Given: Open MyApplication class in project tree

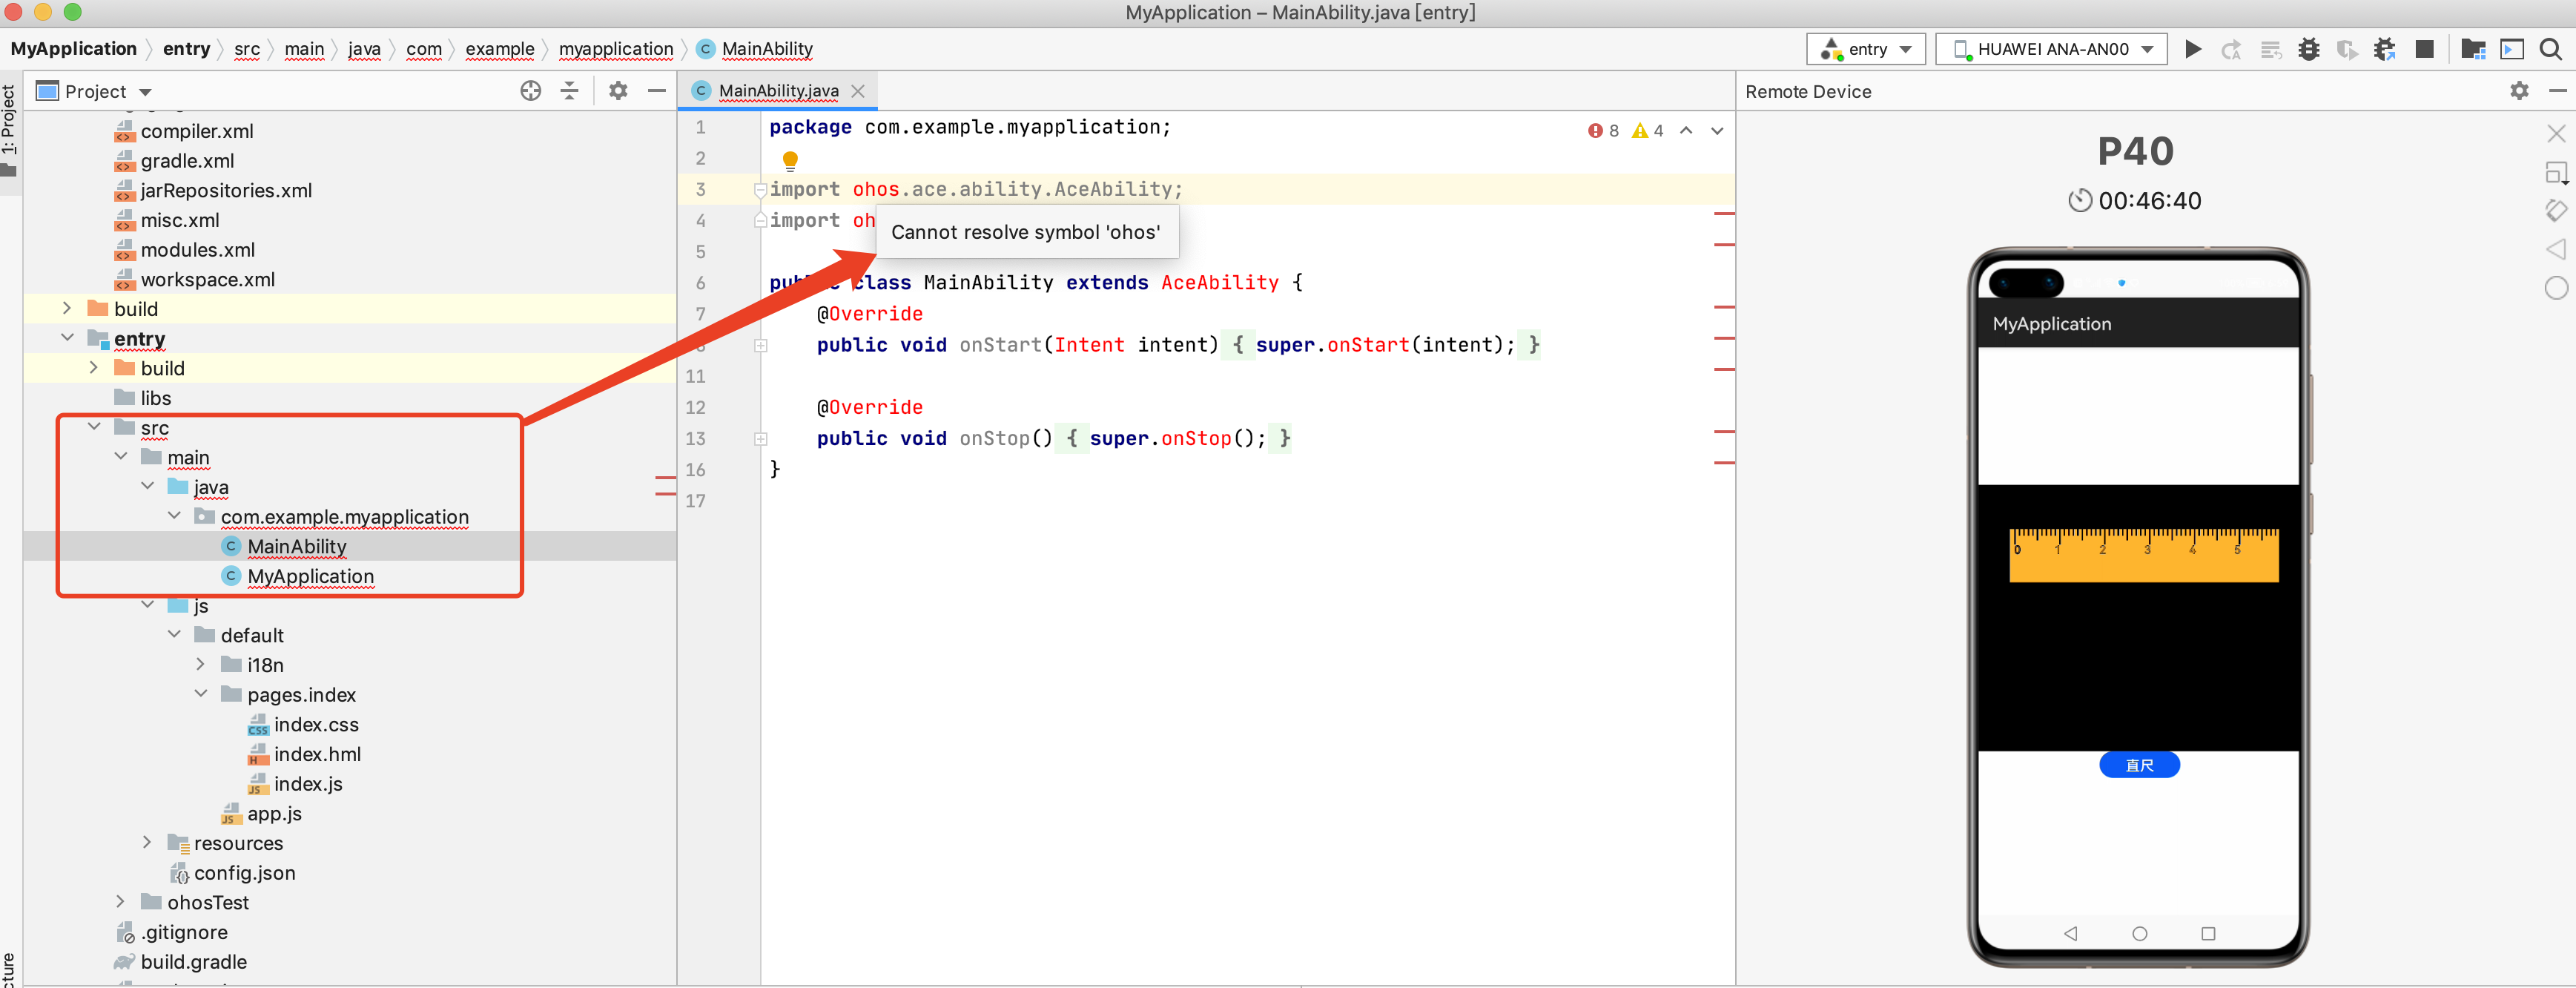Looking at the screenshot, I should pyautogui.click(x=310, y=576).
